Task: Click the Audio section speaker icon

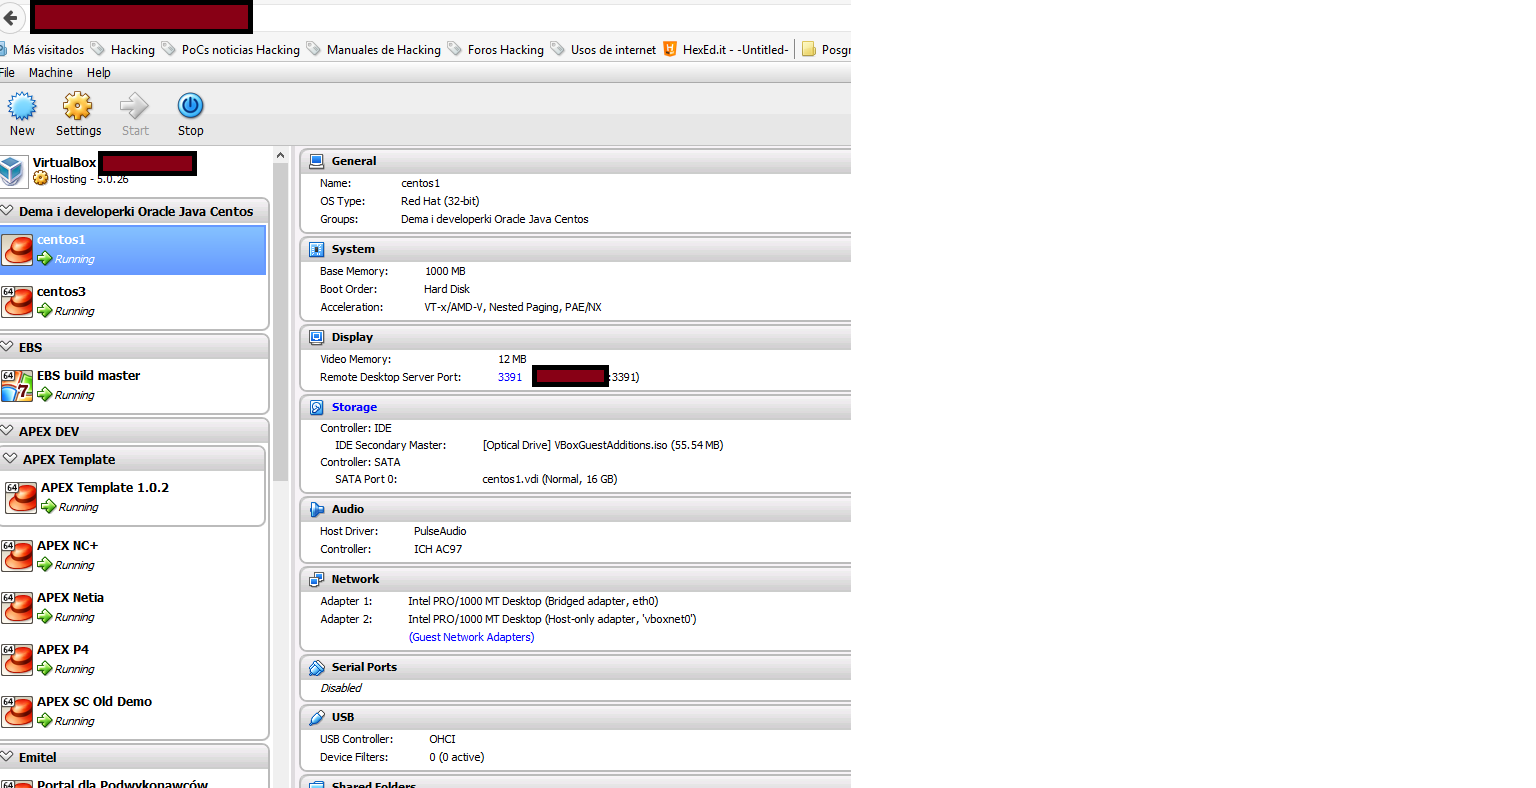Action: (316, 510)
